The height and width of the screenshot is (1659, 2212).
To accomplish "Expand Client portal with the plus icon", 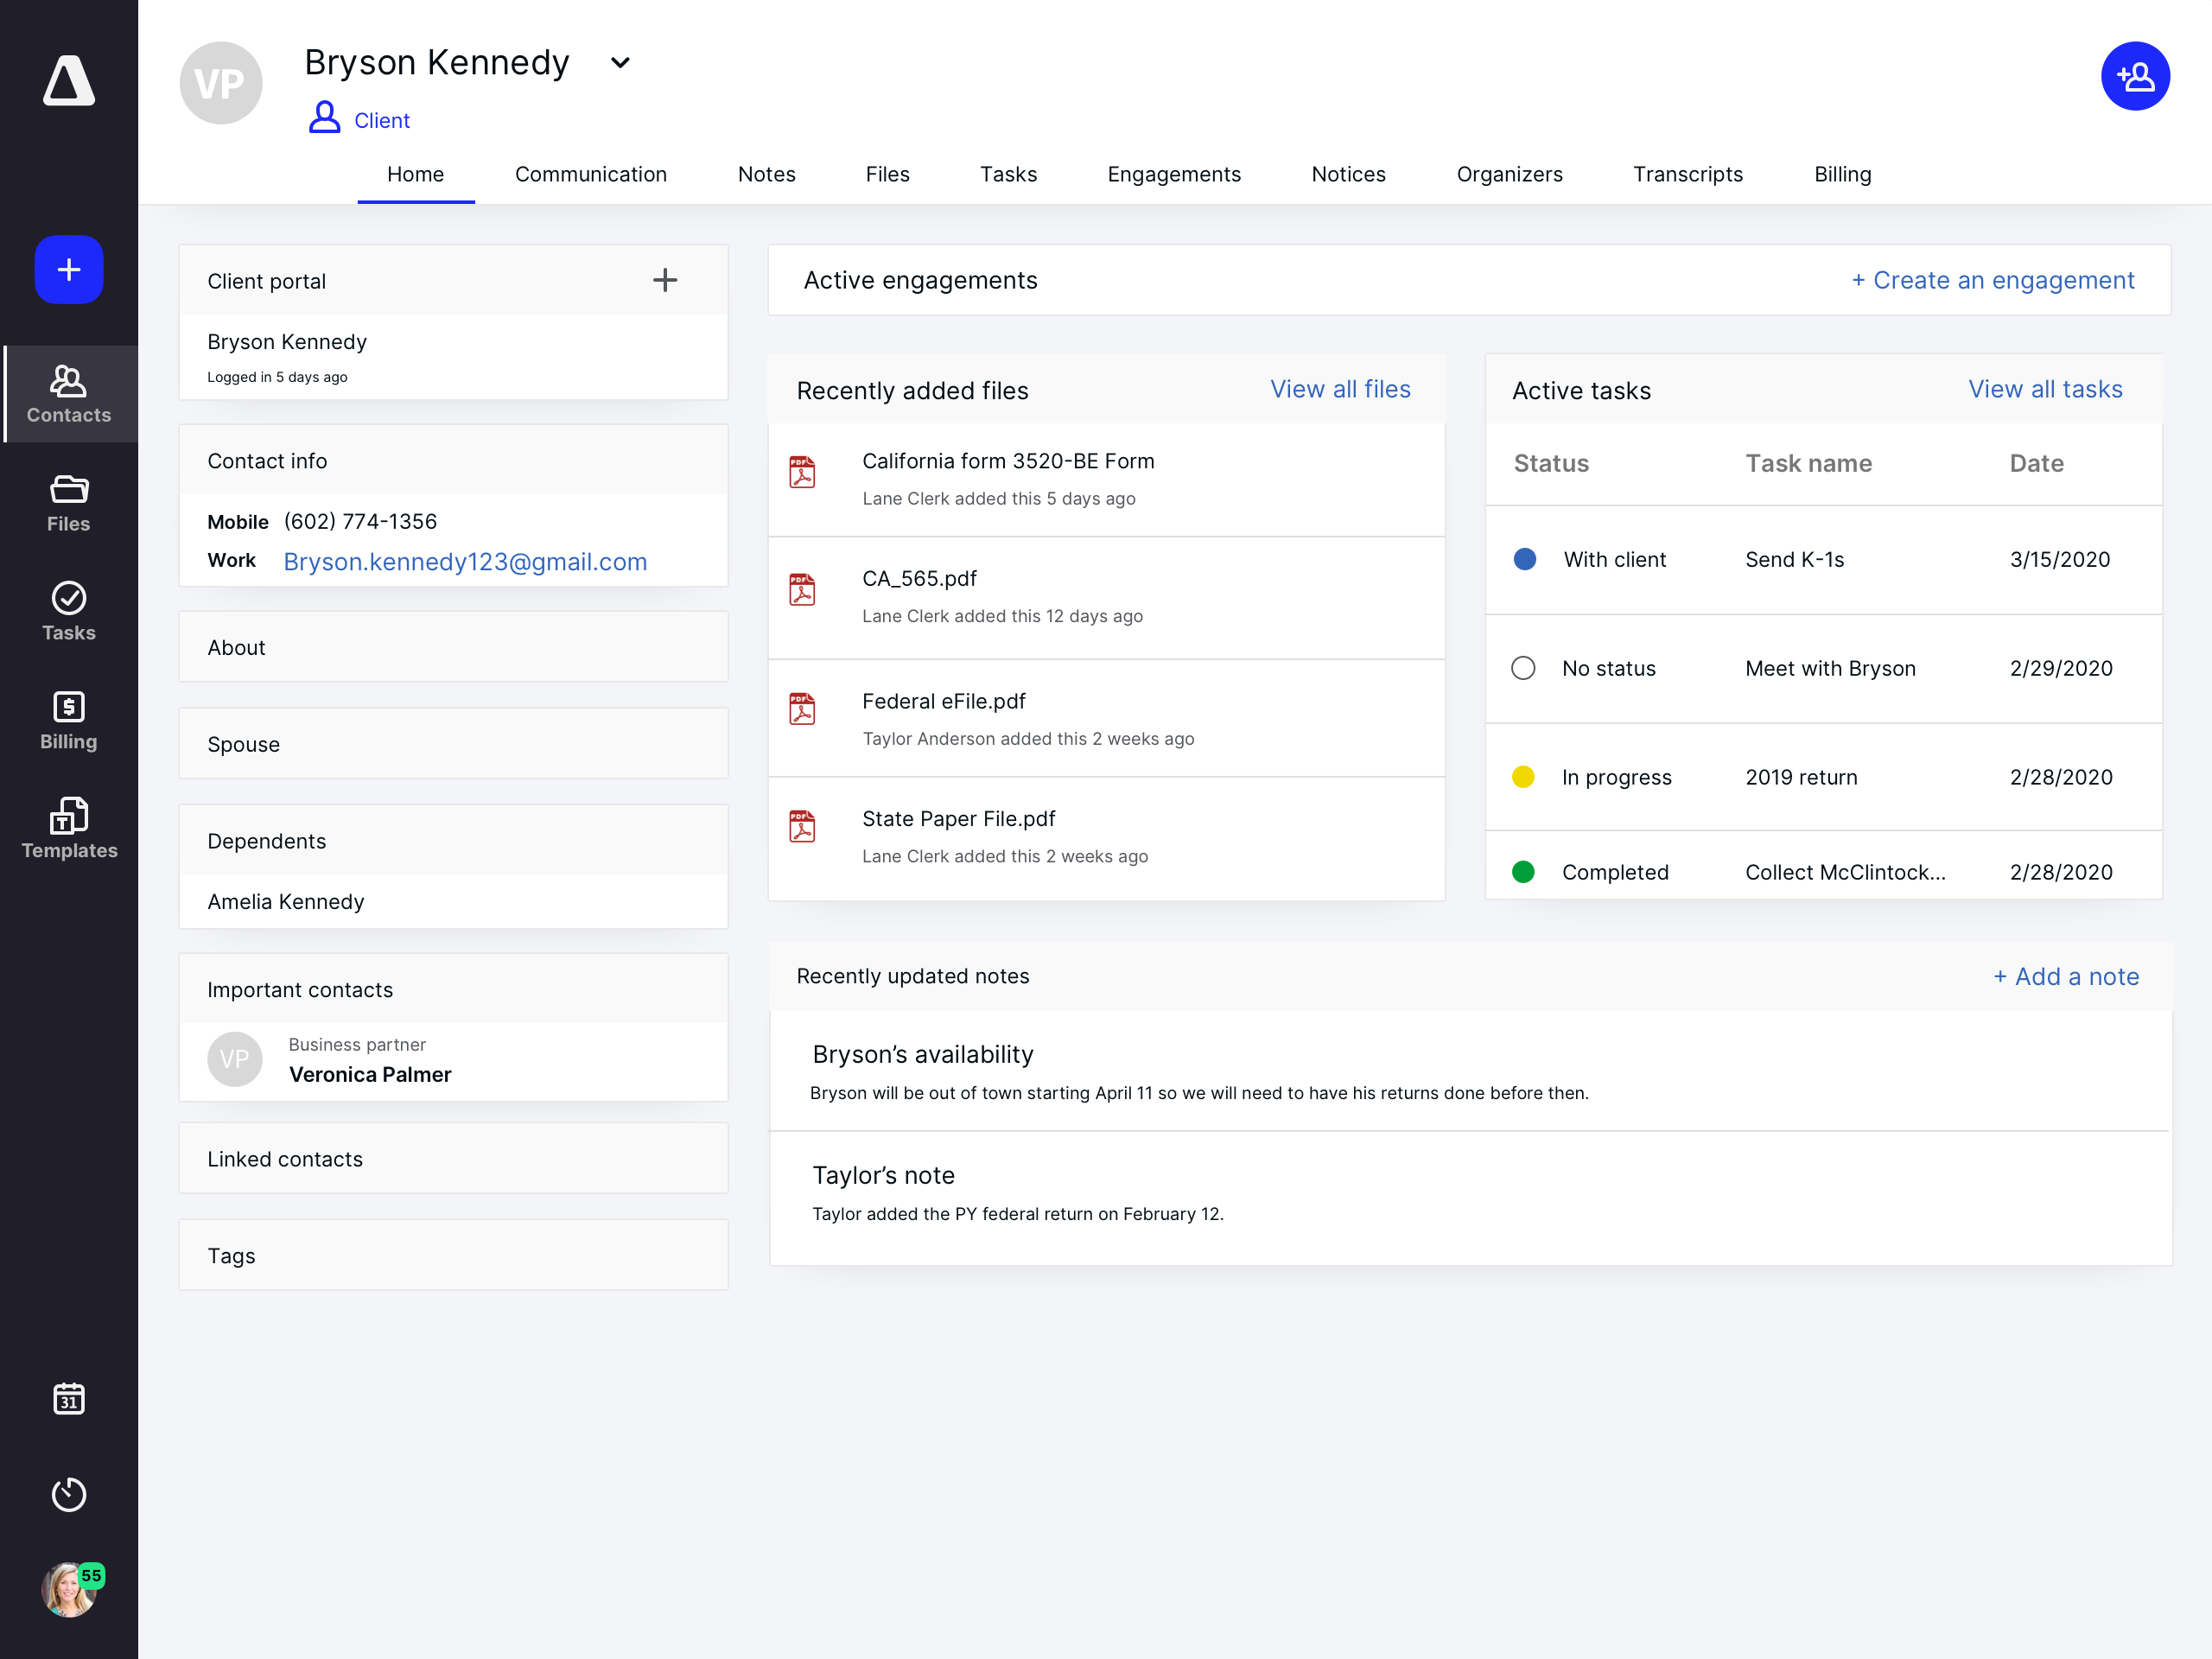I will 665,280.
